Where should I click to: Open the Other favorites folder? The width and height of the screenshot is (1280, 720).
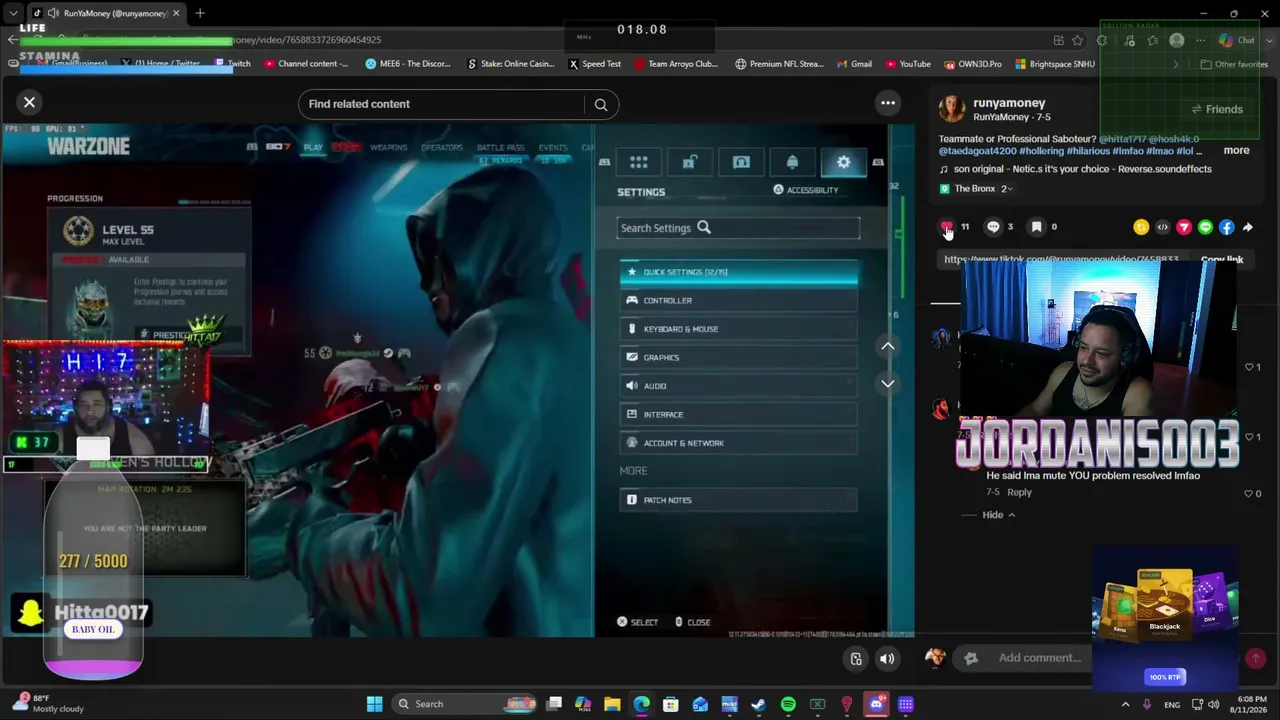pyautogui.click(x=1234, y=64)
